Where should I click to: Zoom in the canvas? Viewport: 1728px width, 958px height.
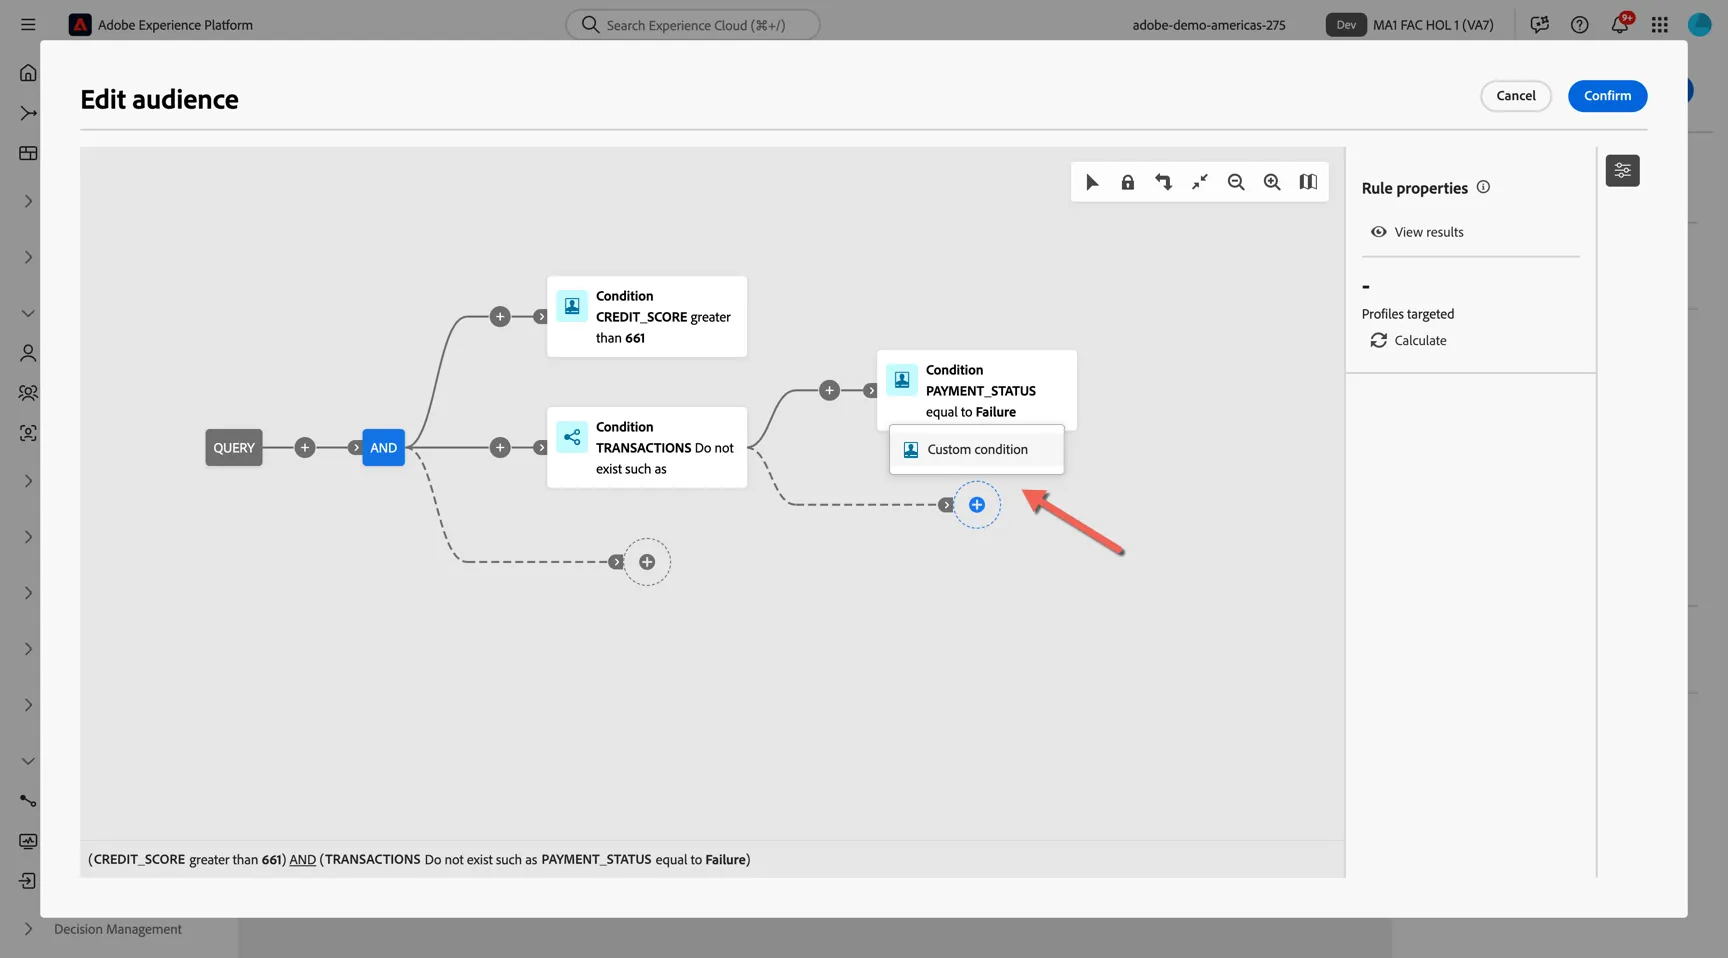pos(1272,182)
